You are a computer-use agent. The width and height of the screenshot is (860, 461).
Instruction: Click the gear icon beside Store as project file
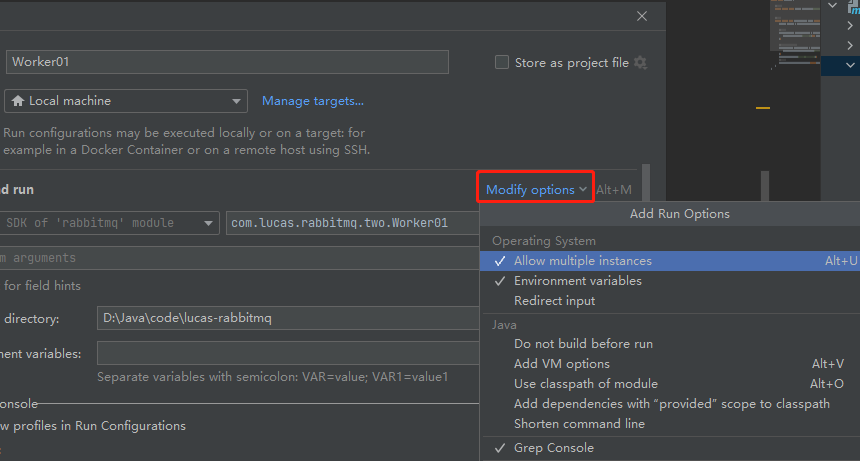pos(640,62)
